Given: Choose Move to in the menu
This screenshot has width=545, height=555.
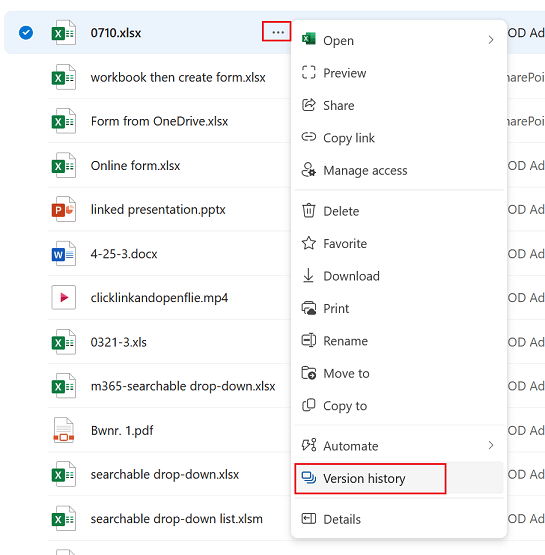Looking at the screenshot, I should 399,373.
